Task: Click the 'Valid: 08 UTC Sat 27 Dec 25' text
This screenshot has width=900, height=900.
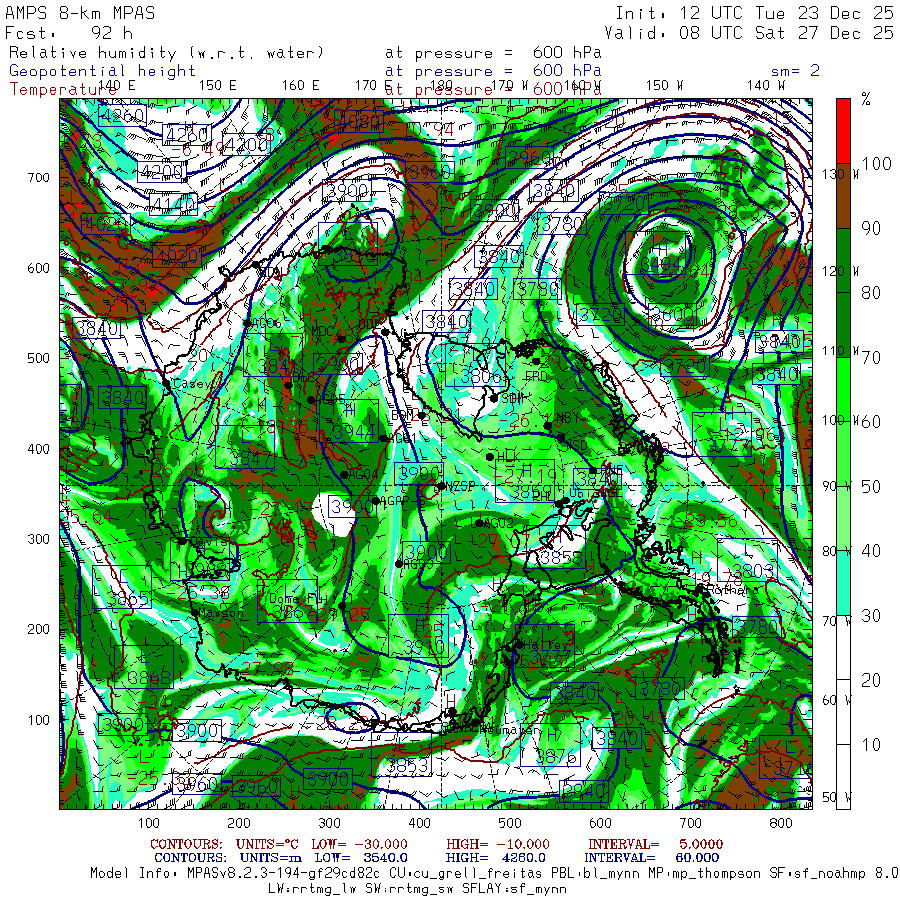Action: [754, 32]
